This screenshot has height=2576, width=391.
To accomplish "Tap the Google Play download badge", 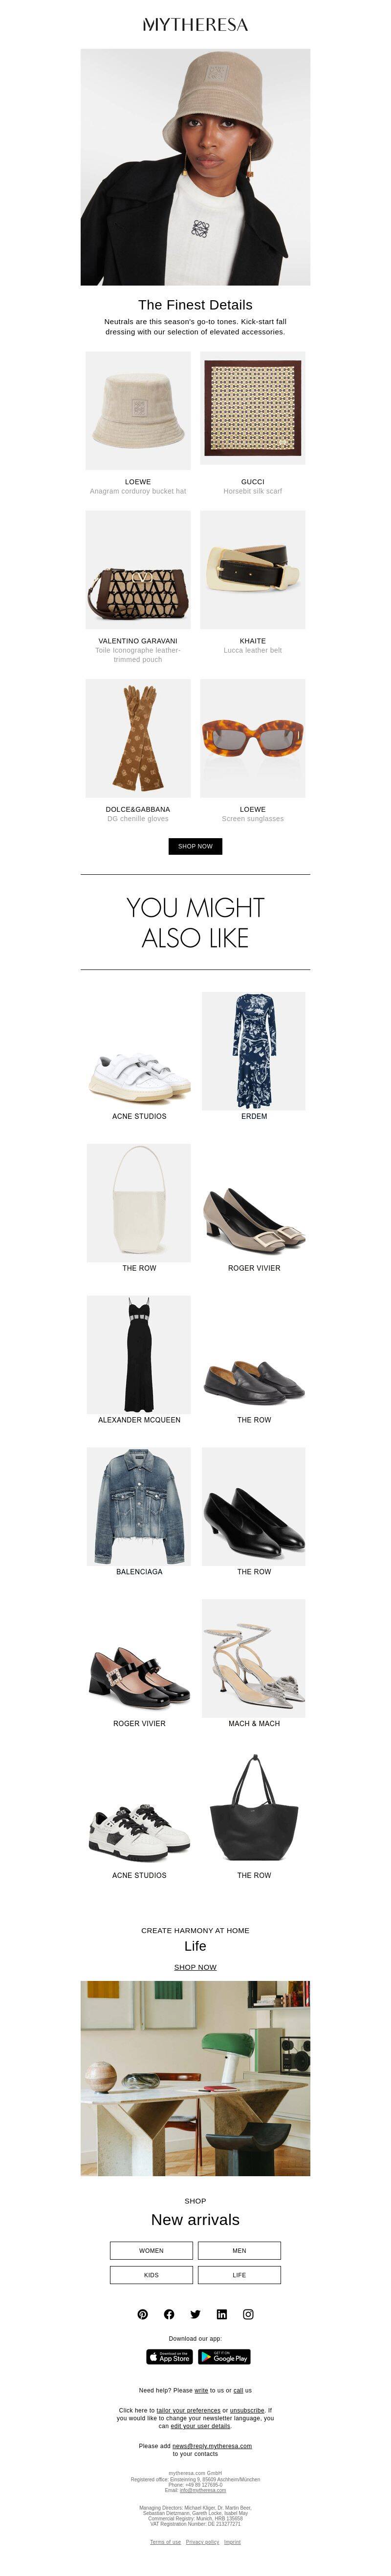I will [224, 2357].
